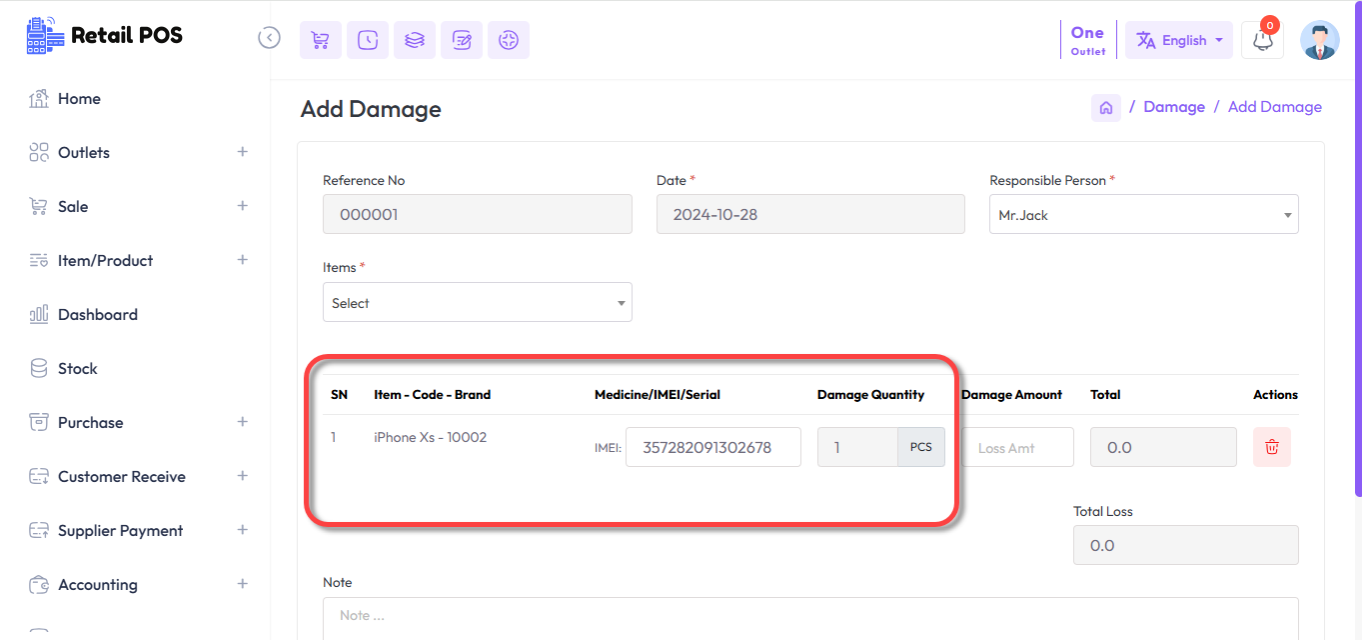Viewport: 1363px width, 640px height.
Task: Expand the Outlets sidebar menu
Action: point(242,152)
